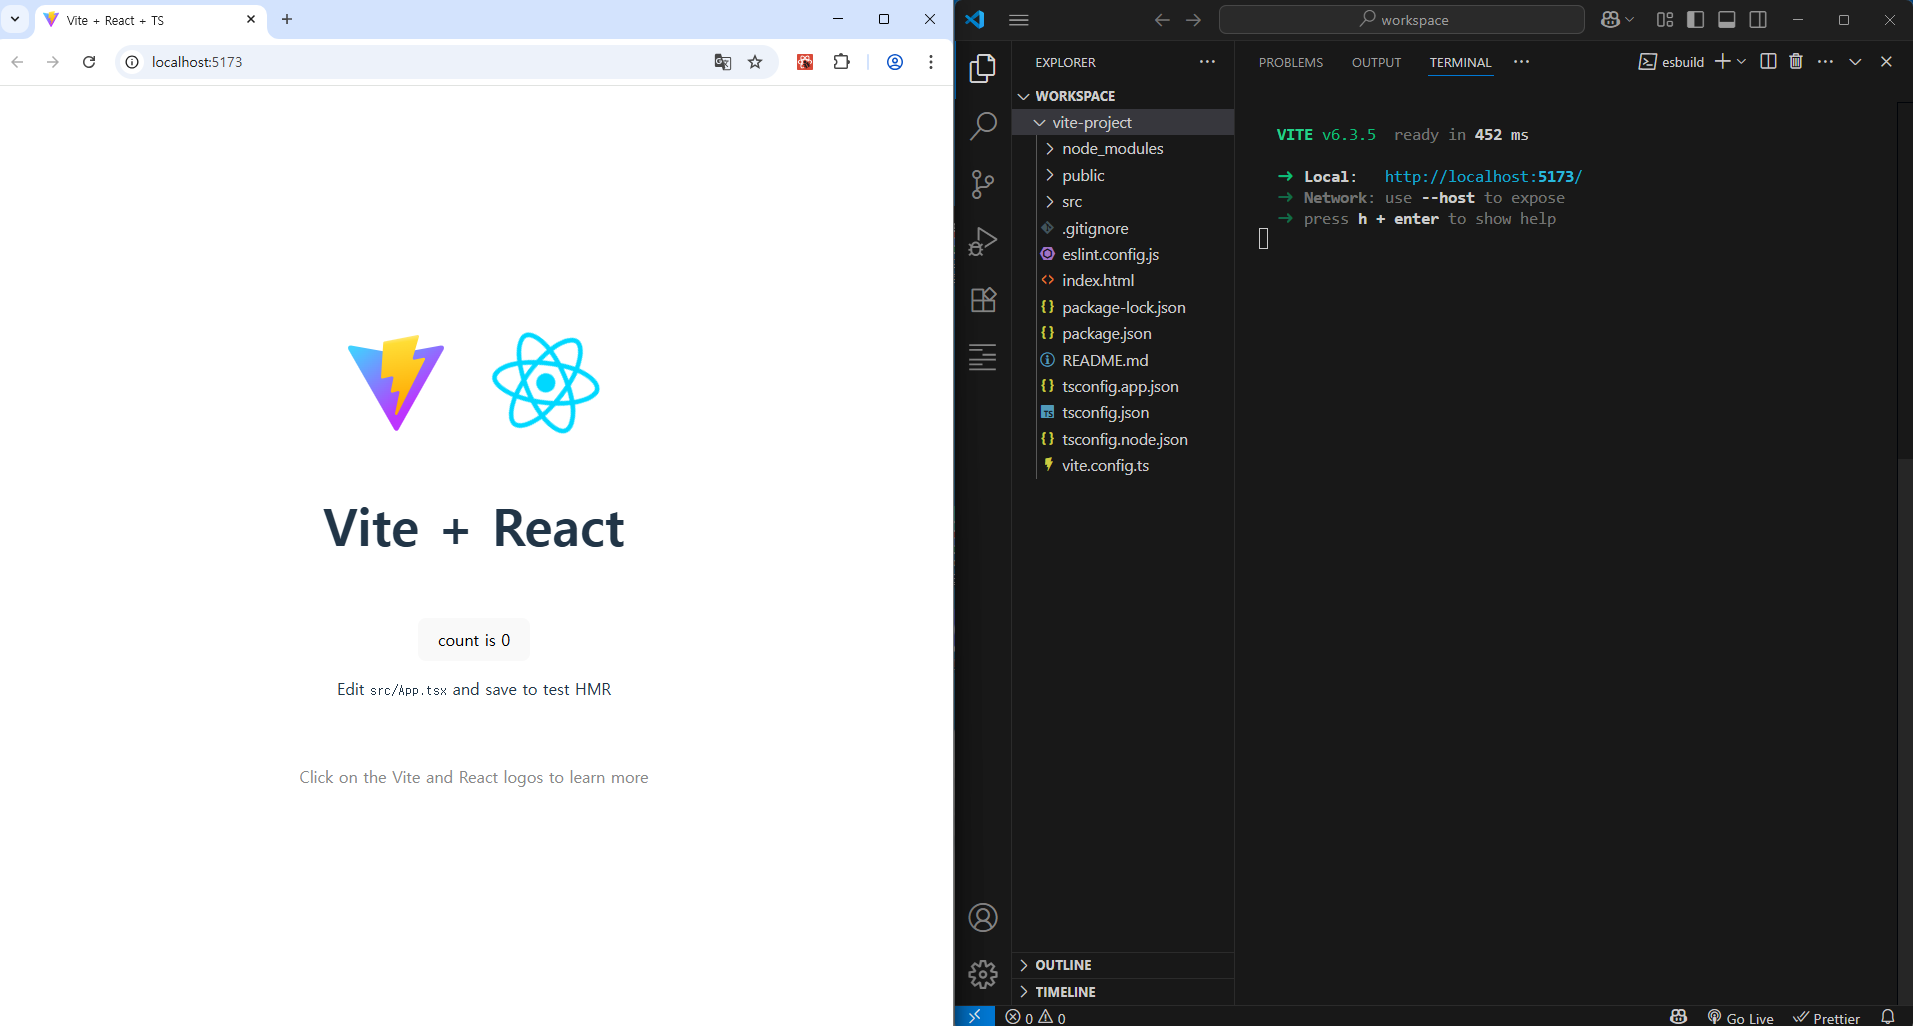Select the TERMINAL tab
This screenshot has height=1026, width=1913.
1460,62
